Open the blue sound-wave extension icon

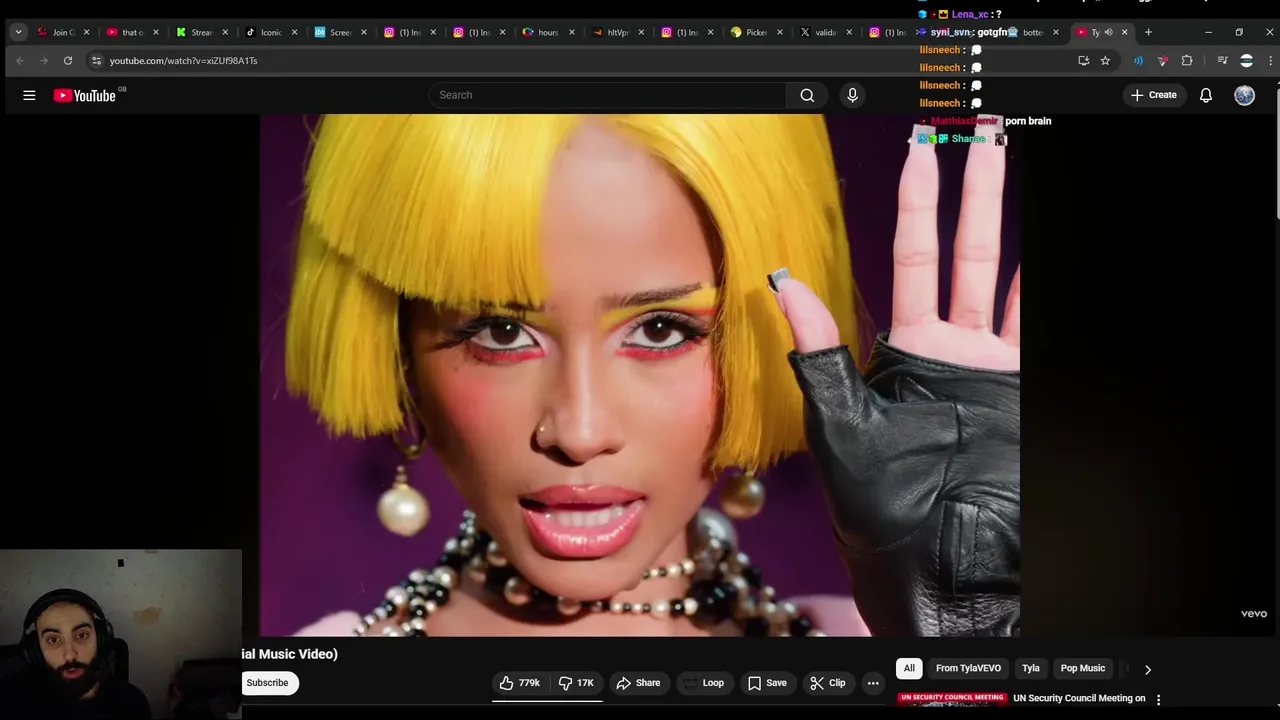[1138, 61]
